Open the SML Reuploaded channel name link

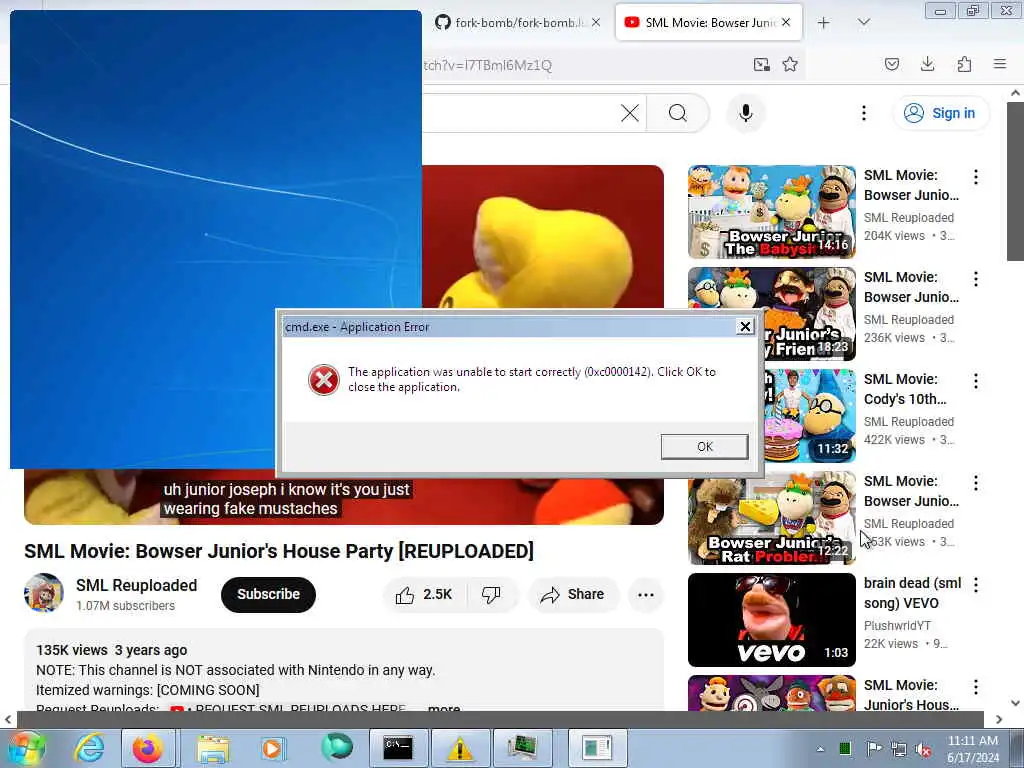coord(136,585)
